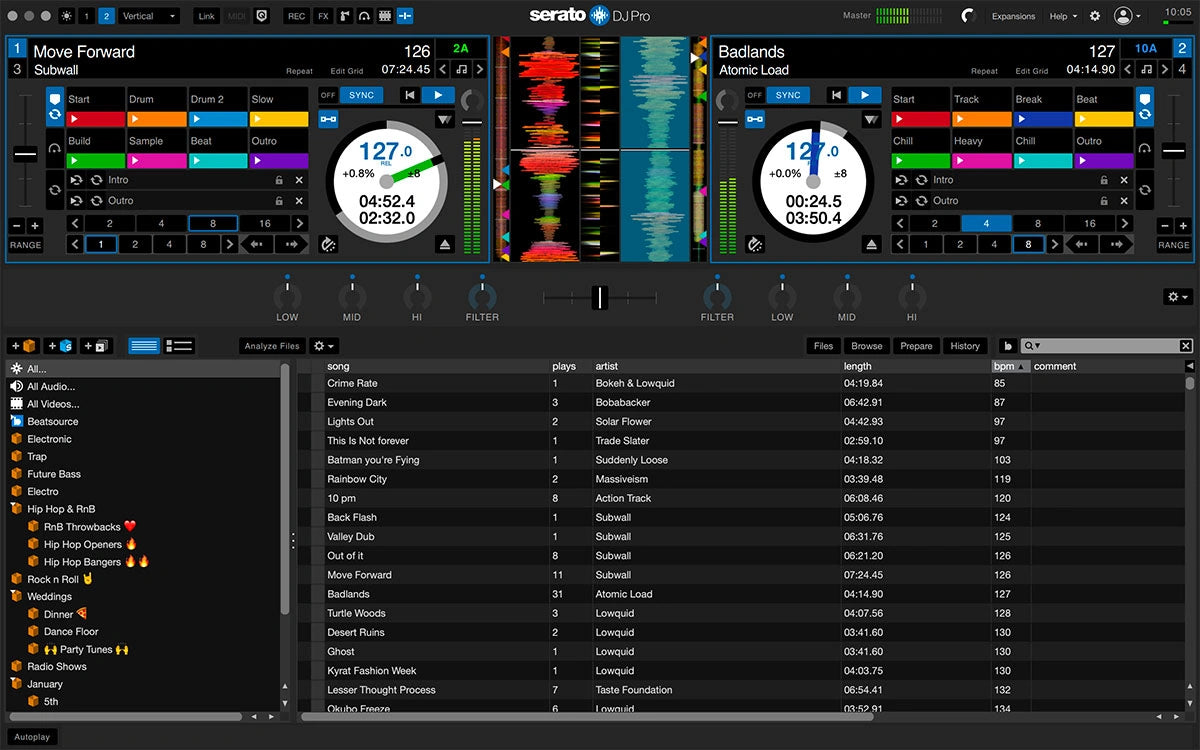Click tempo tap icon on Move Forward deck
Viewport: 1200px width, 750px height.
[x=328, y=244]
